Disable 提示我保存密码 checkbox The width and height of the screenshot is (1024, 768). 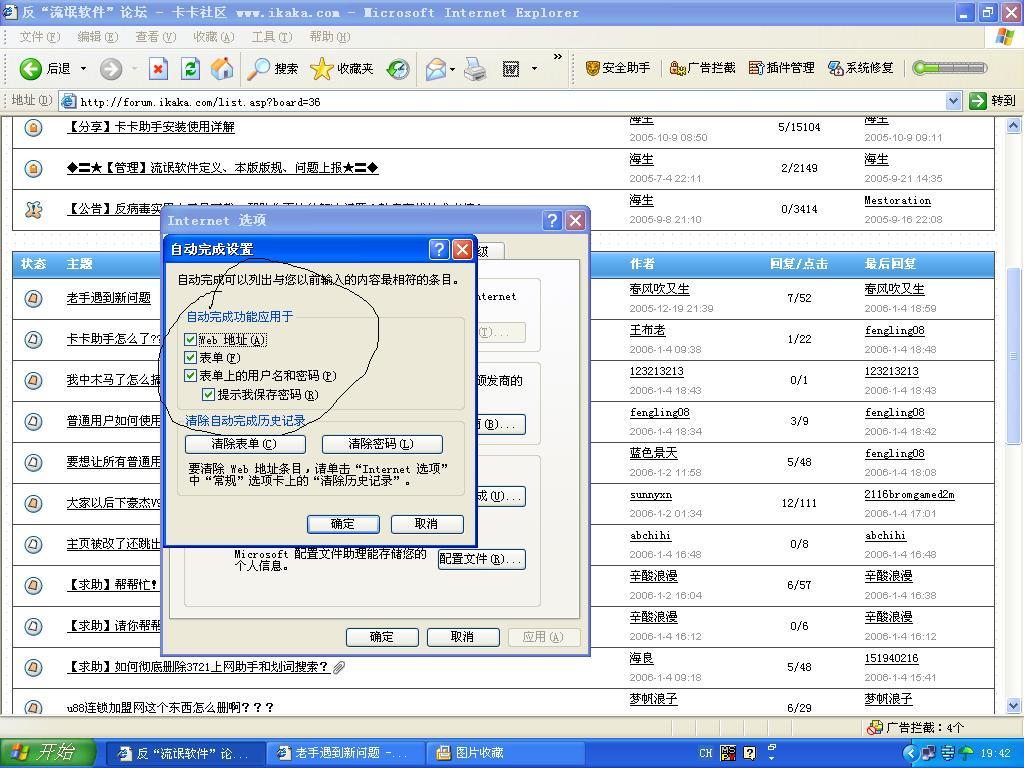209,395
